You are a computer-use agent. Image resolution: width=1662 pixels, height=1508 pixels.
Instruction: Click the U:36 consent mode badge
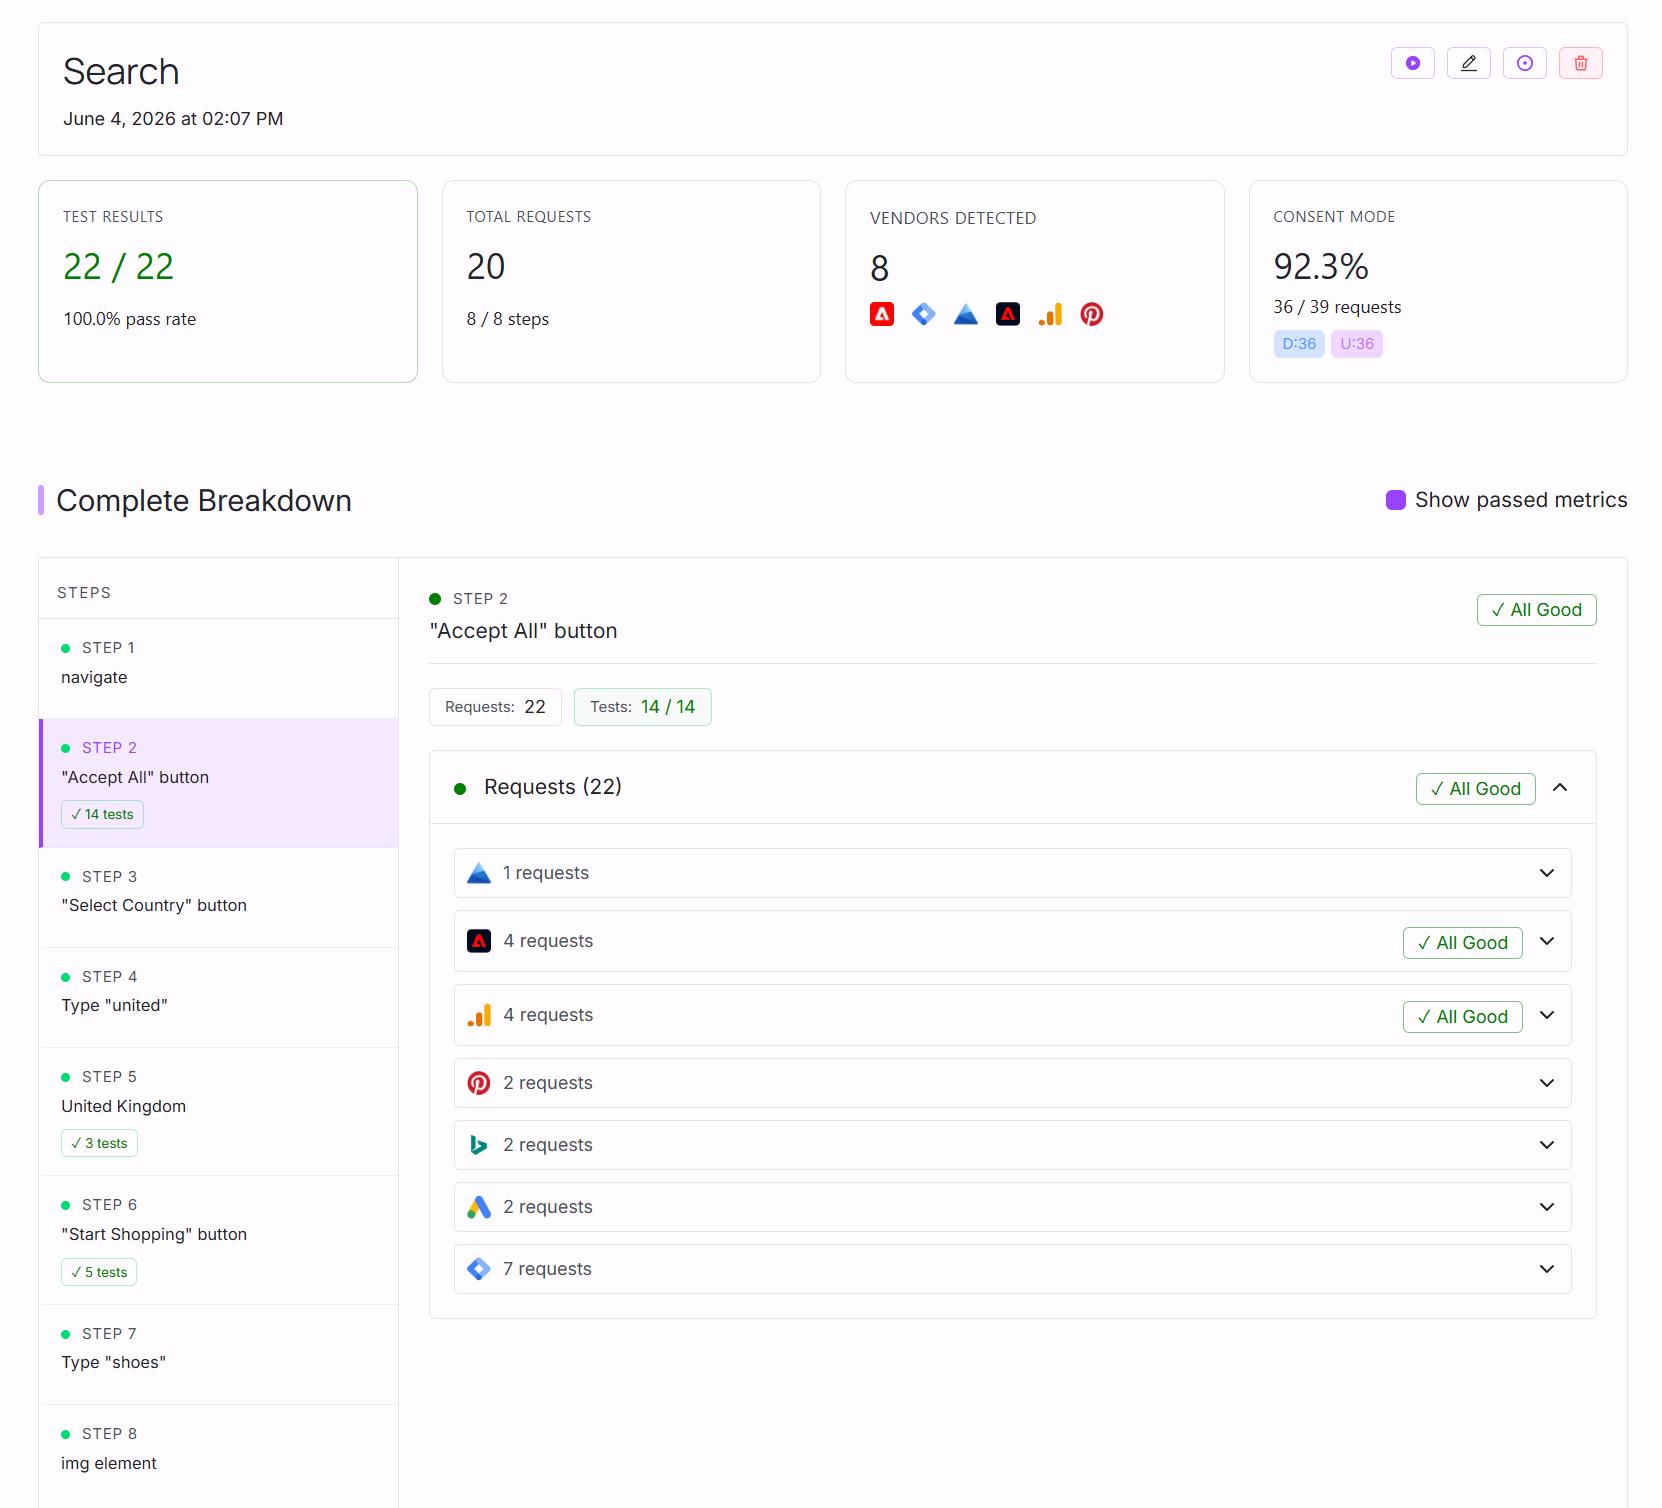tap(1356, 344)
